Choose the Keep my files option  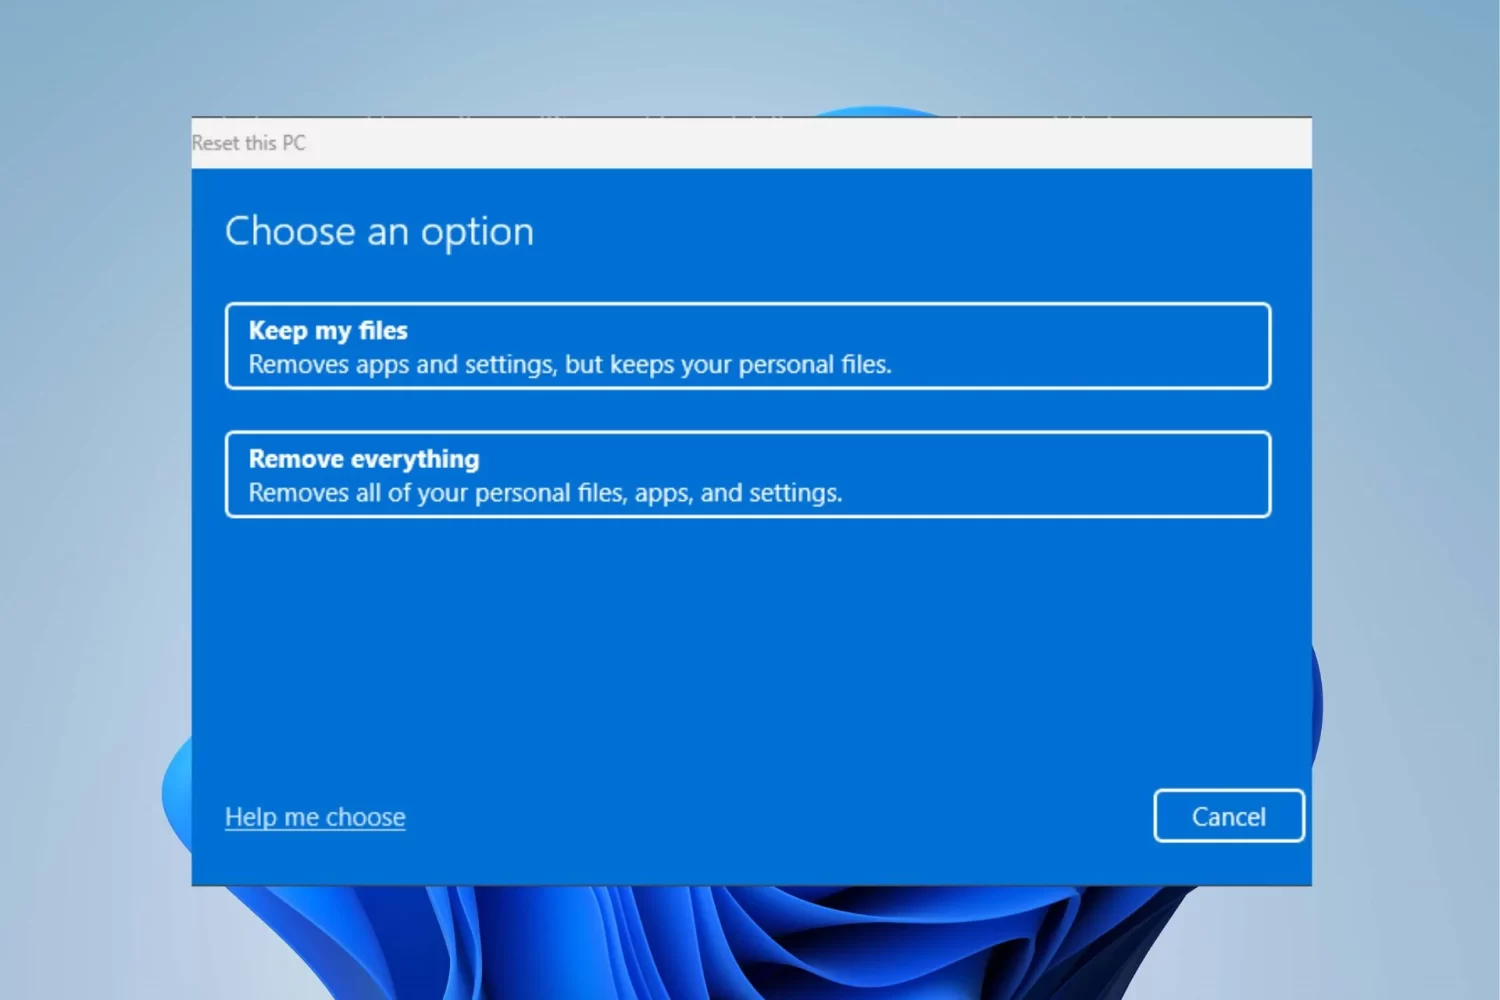pyautogui.click(x=748, y=346)
